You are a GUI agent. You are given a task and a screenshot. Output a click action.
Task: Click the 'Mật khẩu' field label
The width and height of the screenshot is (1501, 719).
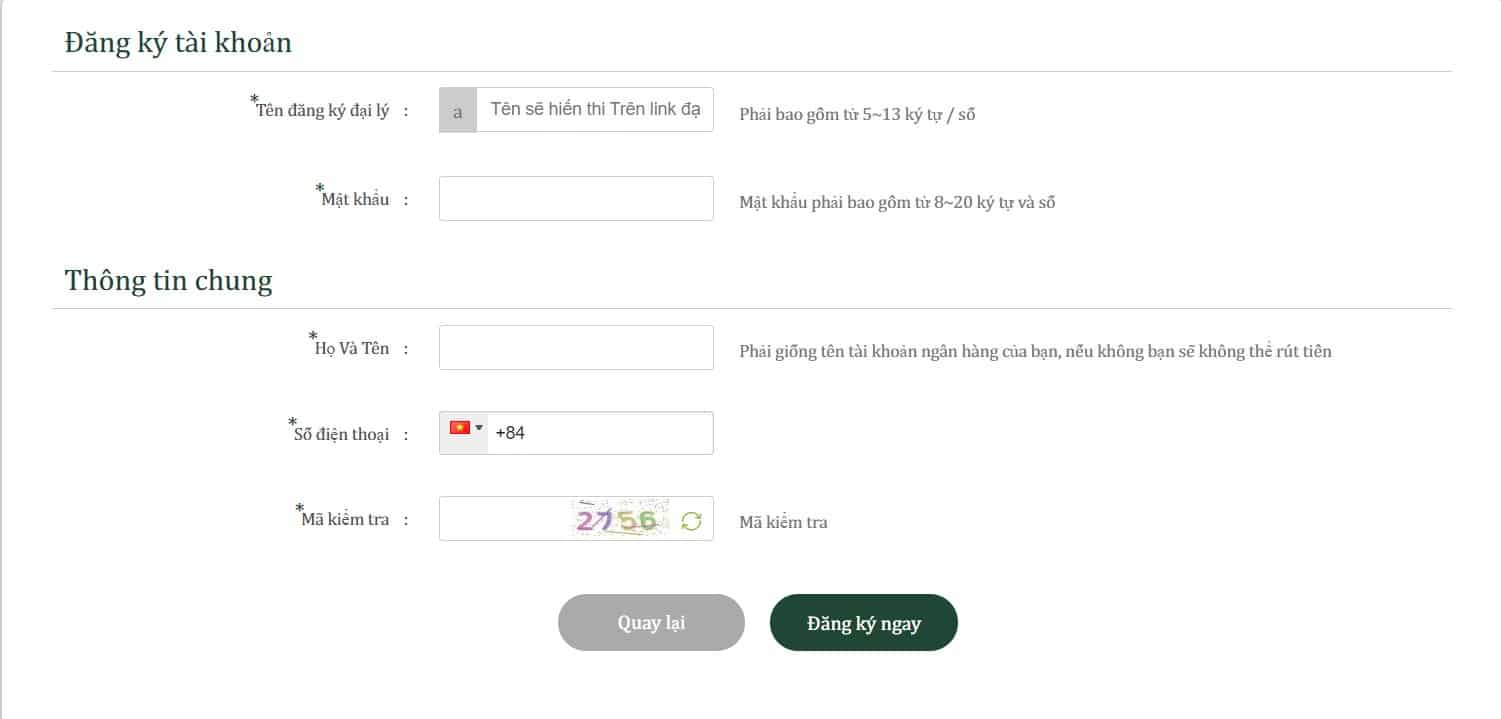coord(356,199)
